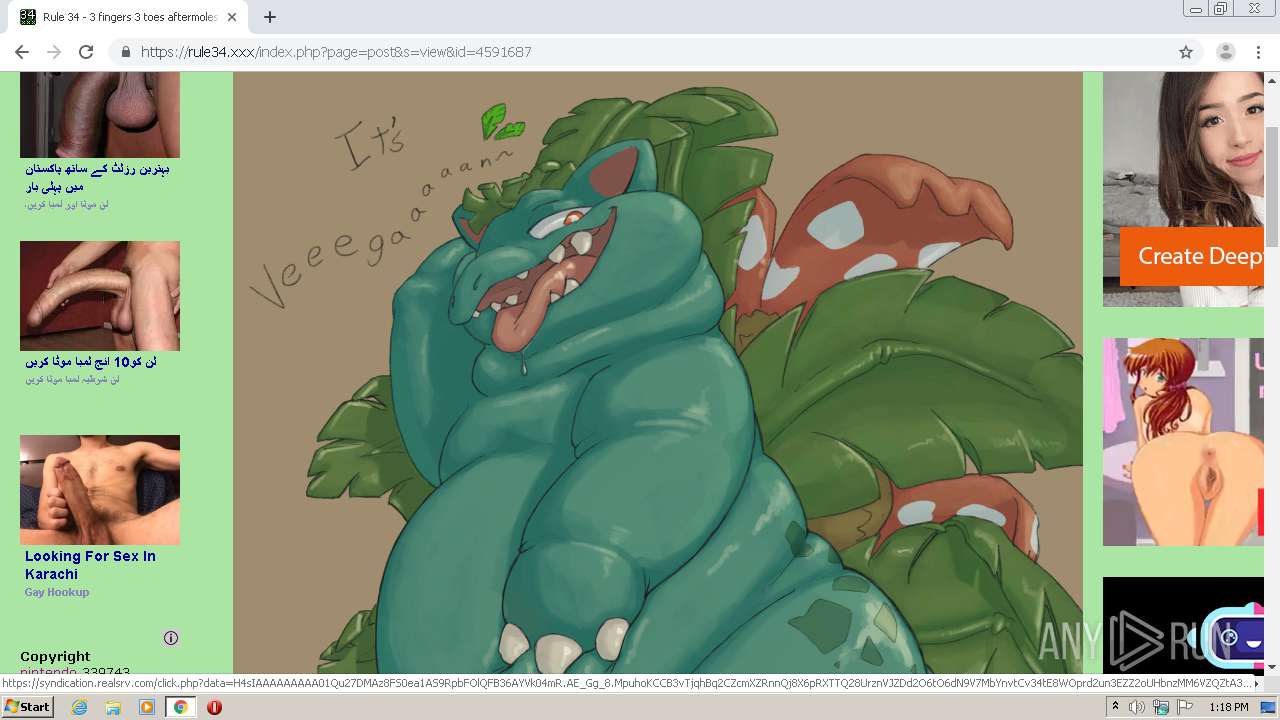Click the "Create Deep" orange ad button
The image size is (1280, 720).
pyautogui.click(x=1192, y=257)
